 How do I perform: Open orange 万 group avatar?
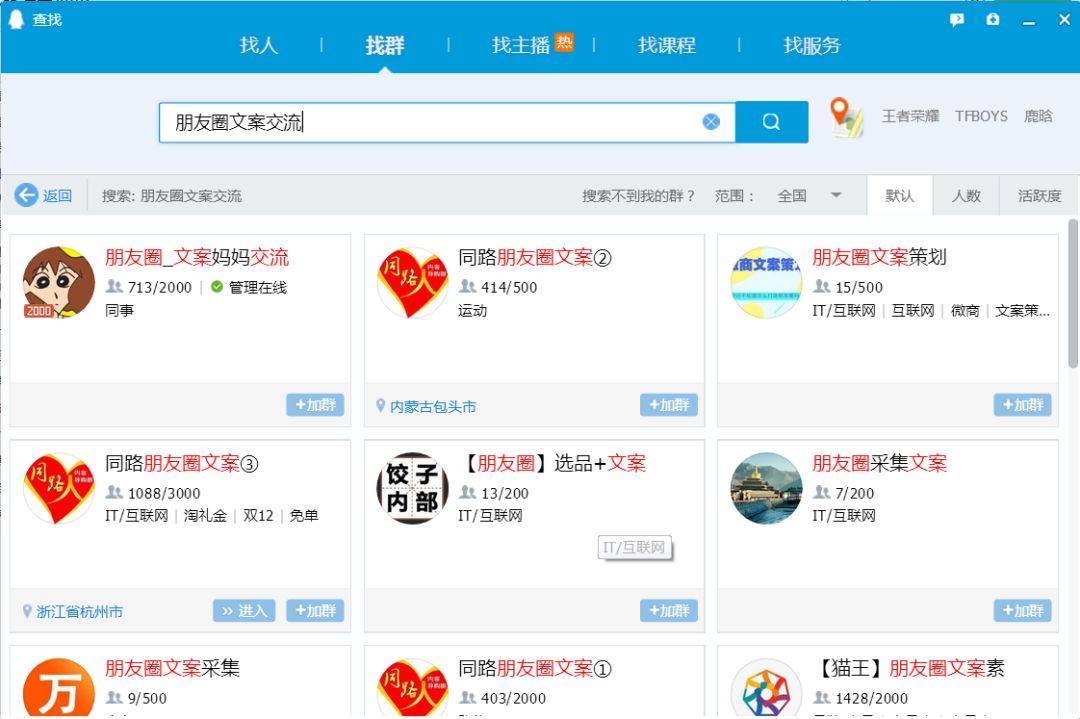pos(59,688)
